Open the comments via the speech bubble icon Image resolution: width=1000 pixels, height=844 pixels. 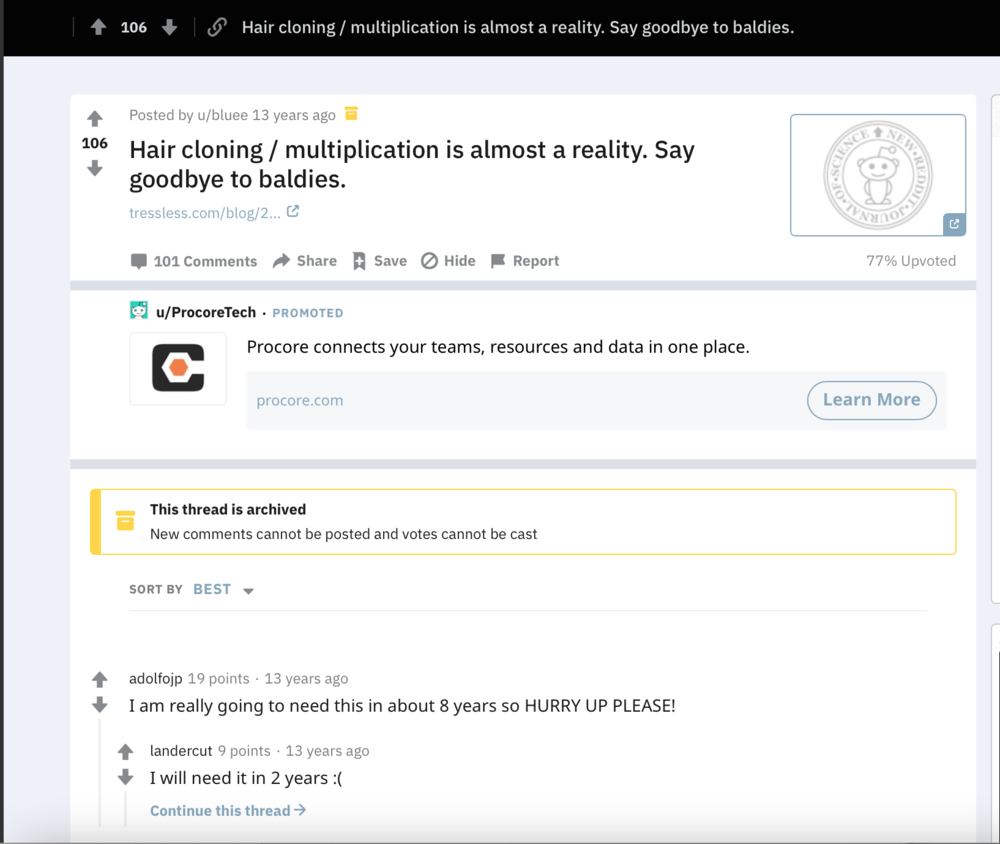pos(139,261)
